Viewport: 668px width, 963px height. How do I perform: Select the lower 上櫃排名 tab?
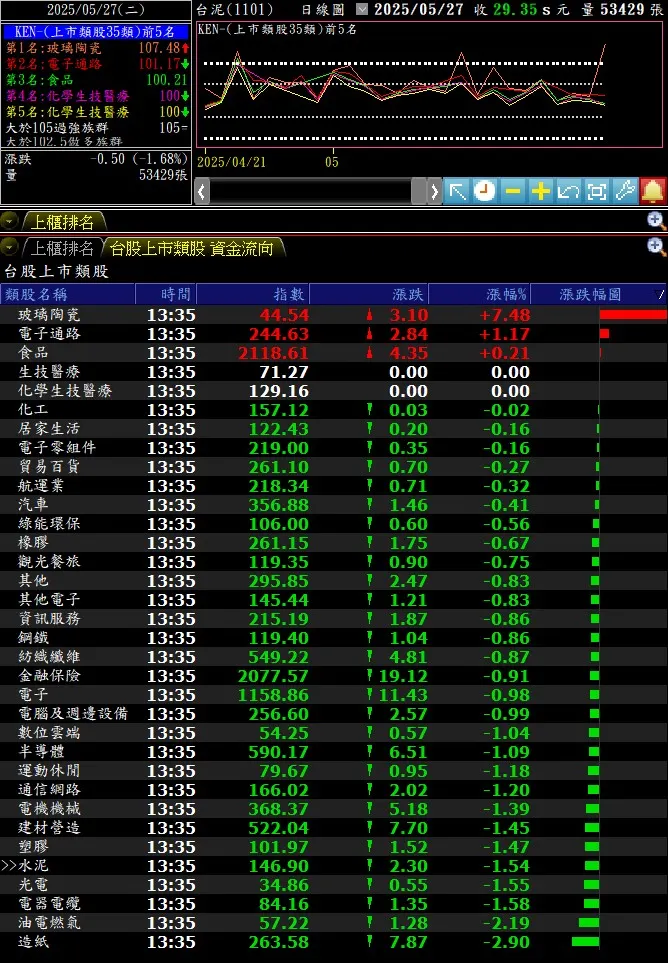pos(63,248)
